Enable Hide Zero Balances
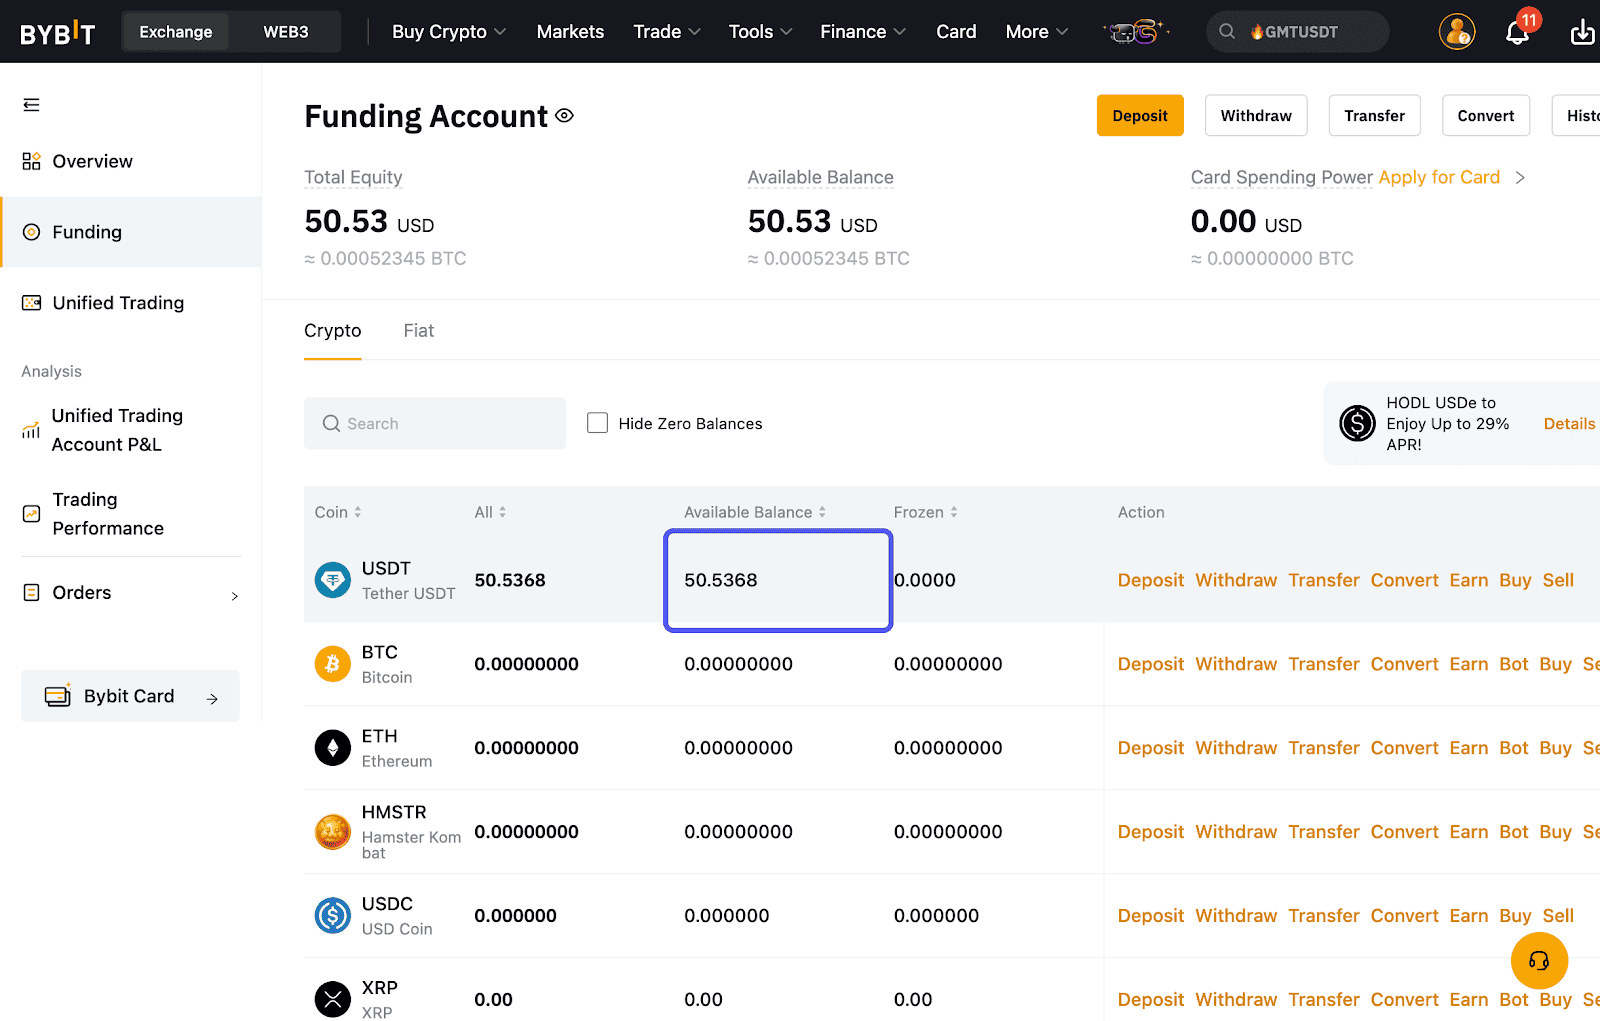 pos(597,422)
